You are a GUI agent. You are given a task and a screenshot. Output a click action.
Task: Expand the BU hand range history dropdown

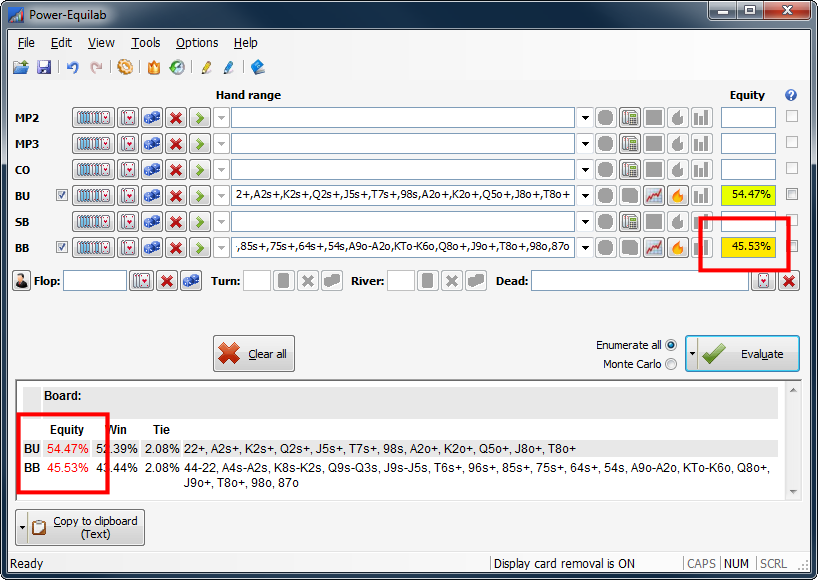(x=585, y=196)
